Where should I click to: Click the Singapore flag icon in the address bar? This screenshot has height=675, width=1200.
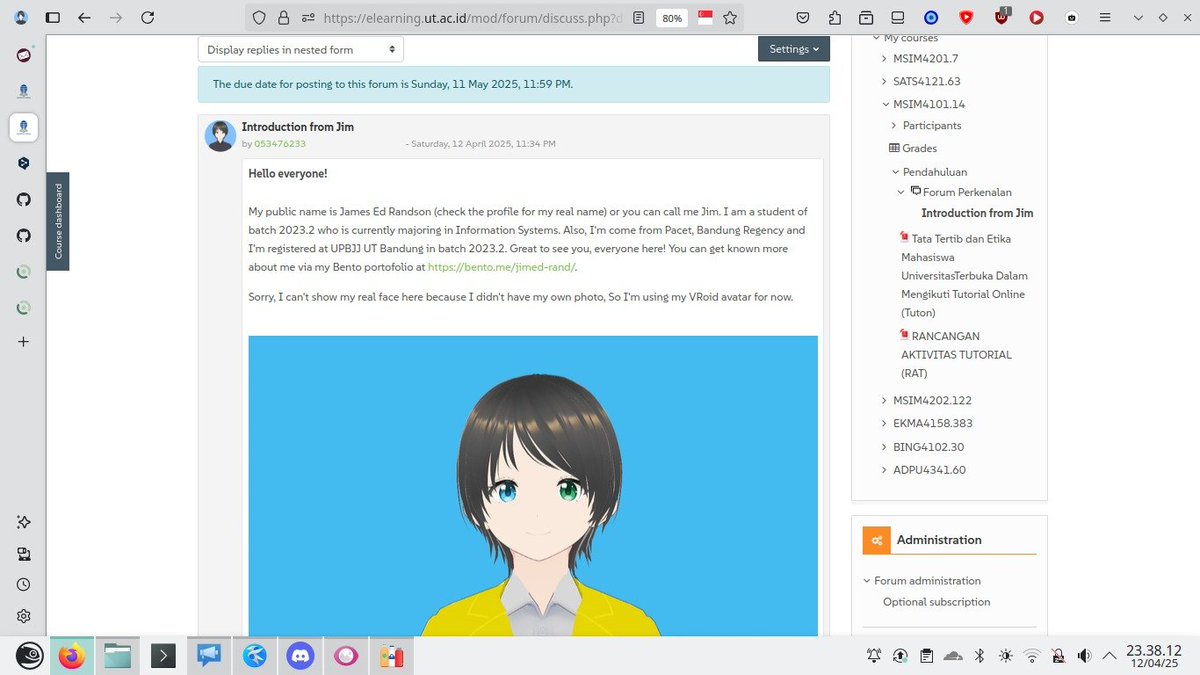(x=705, y=17)
